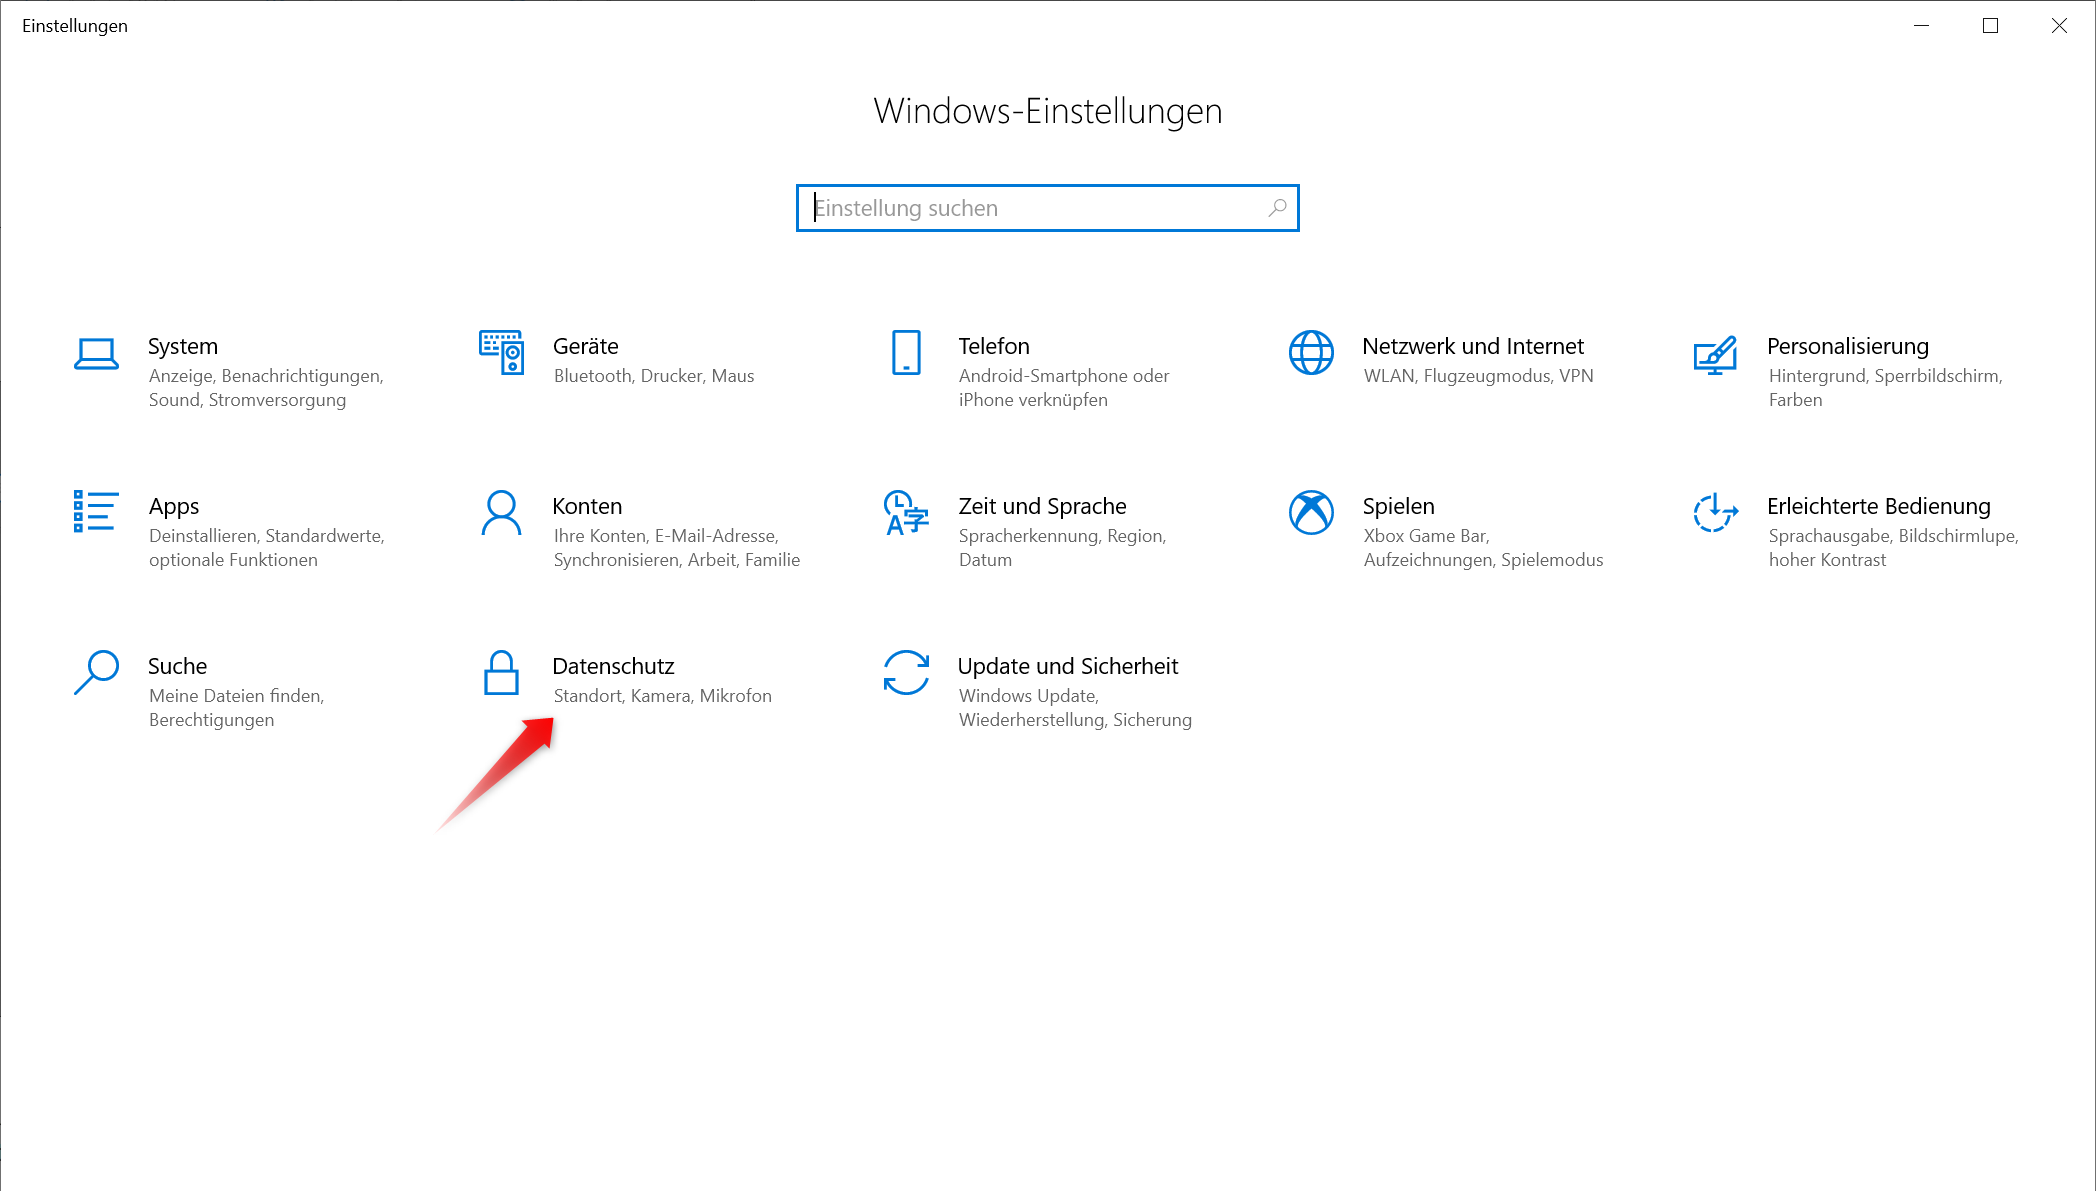
Task: Select the Konten person icon
Action: coord(501,512)
